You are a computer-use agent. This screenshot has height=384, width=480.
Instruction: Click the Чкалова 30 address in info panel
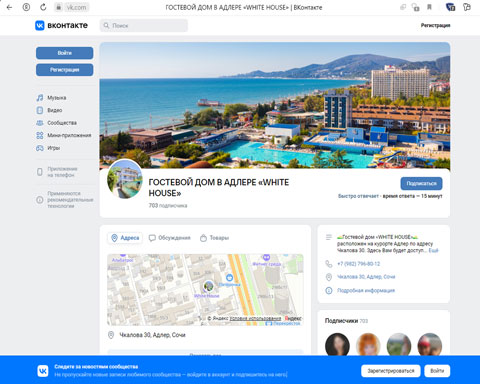tap(366, 277)
